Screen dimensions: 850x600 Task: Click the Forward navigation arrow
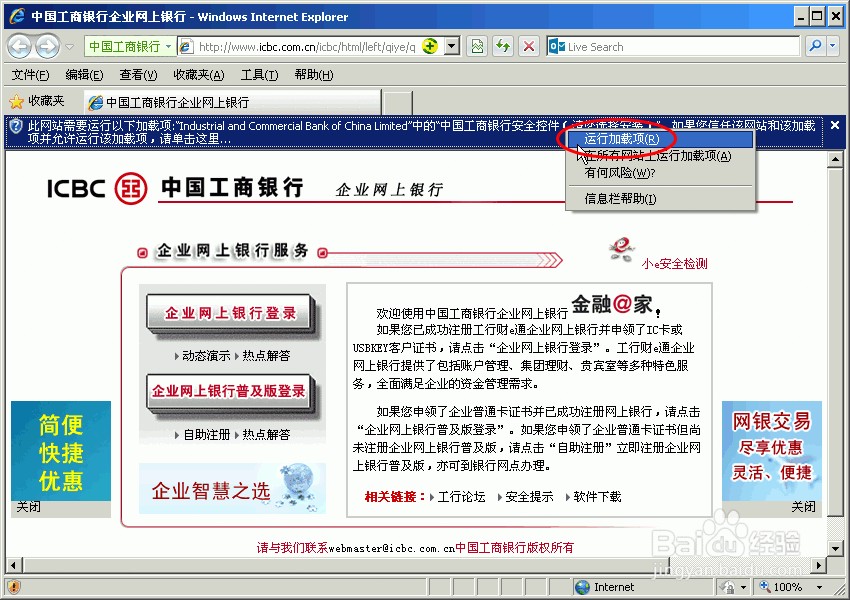(x=48, y=47)
